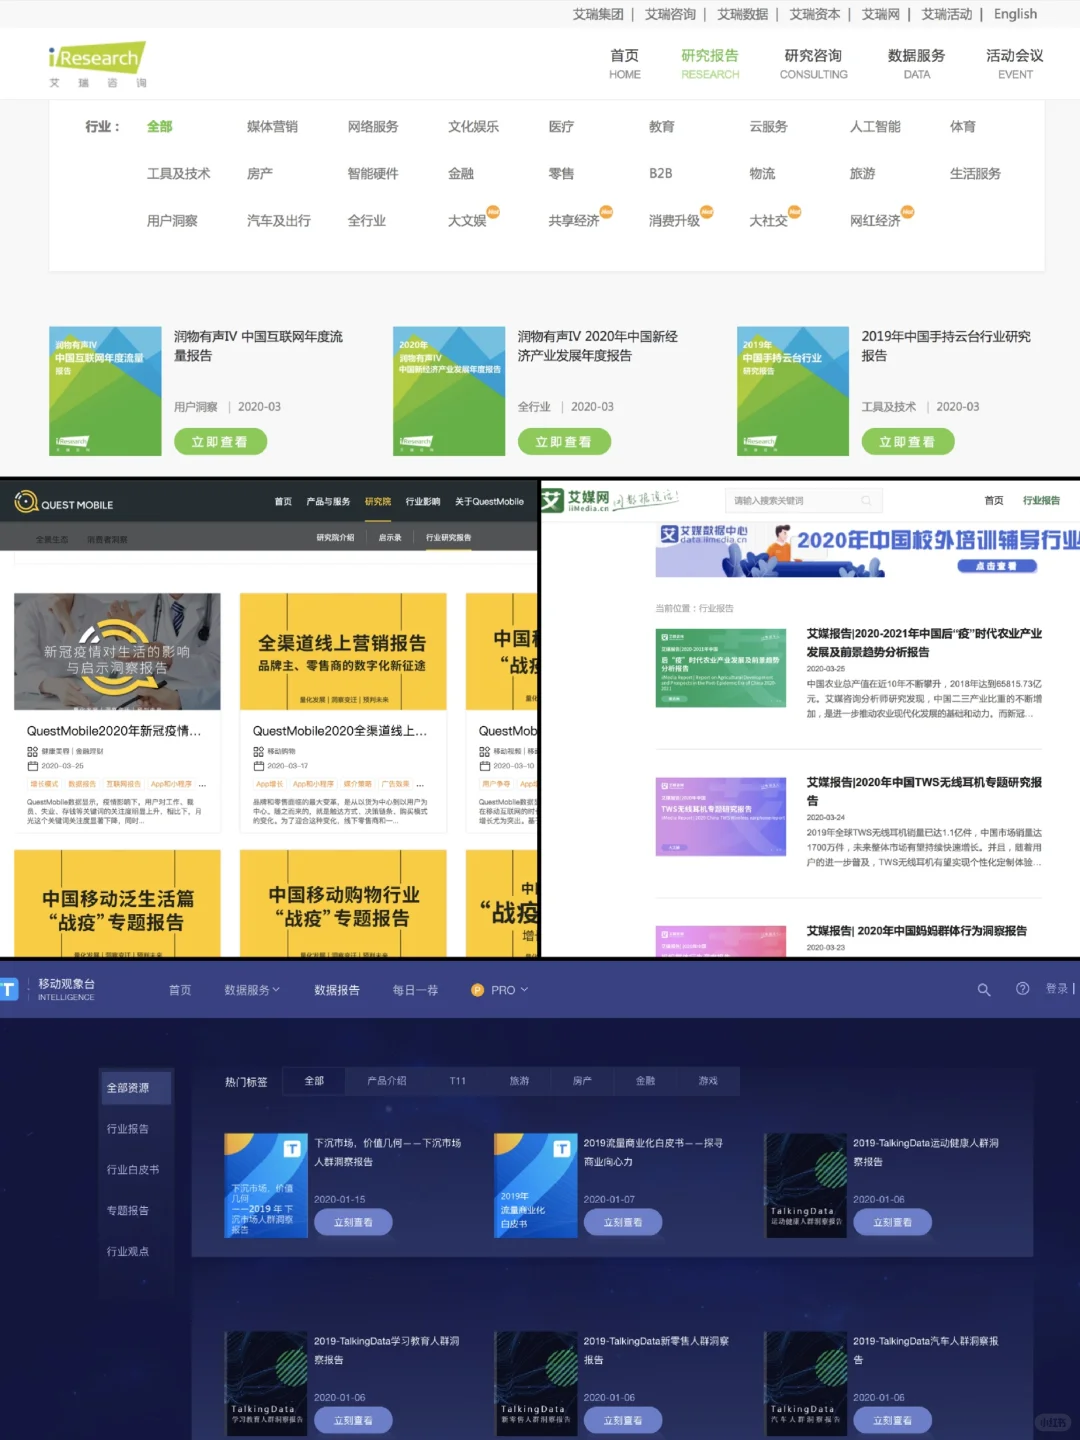
Task: Select the 游戏 hot tag
Action: (x=708, y=1081)
